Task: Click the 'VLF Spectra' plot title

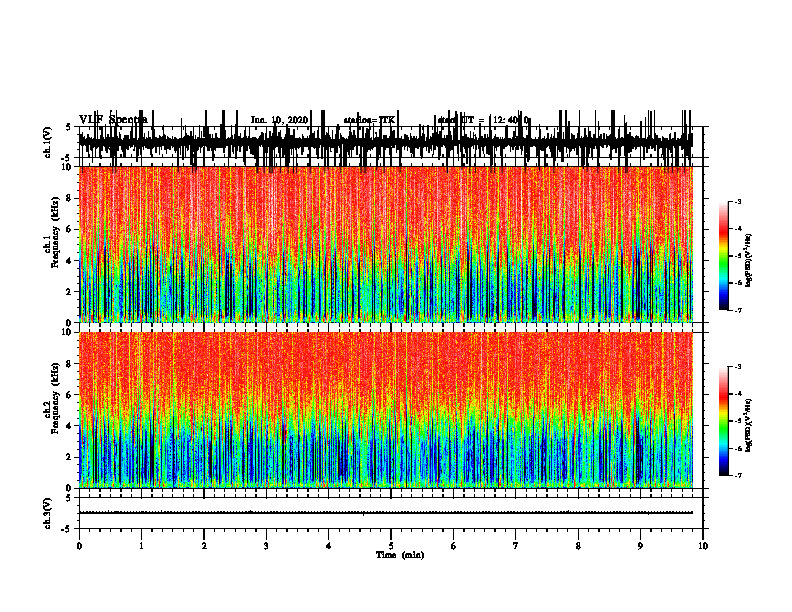Action: [x=113, y=119]
